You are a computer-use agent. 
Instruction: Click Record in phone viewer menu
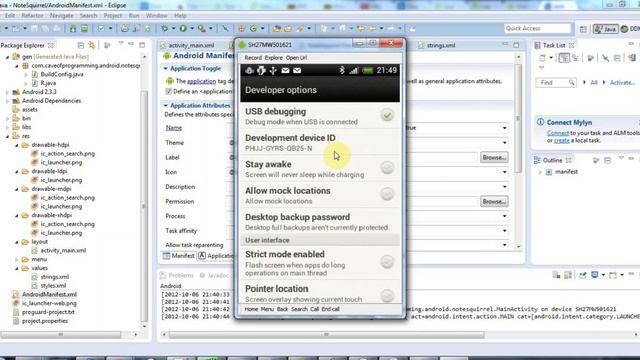253,58
